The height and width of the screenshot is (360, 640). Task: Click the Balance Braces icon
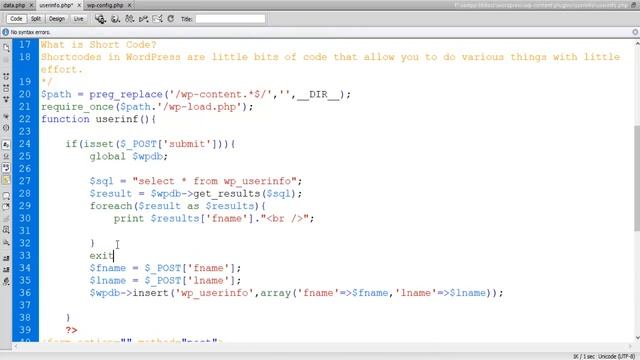click(6, 128)
